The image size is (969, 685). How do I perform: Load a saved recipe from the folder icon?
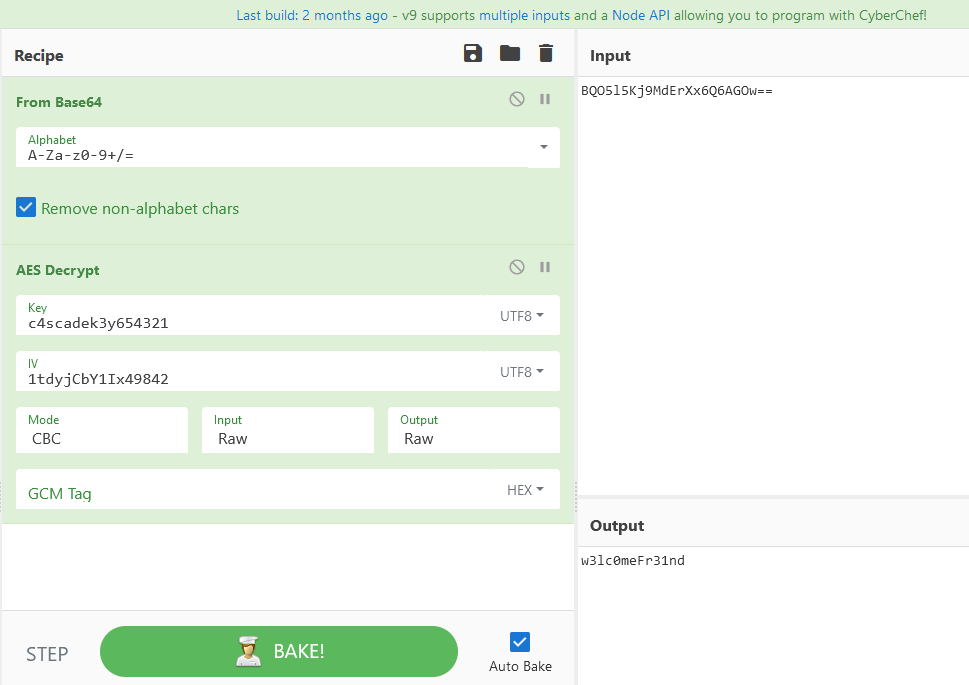coord(509,53)
